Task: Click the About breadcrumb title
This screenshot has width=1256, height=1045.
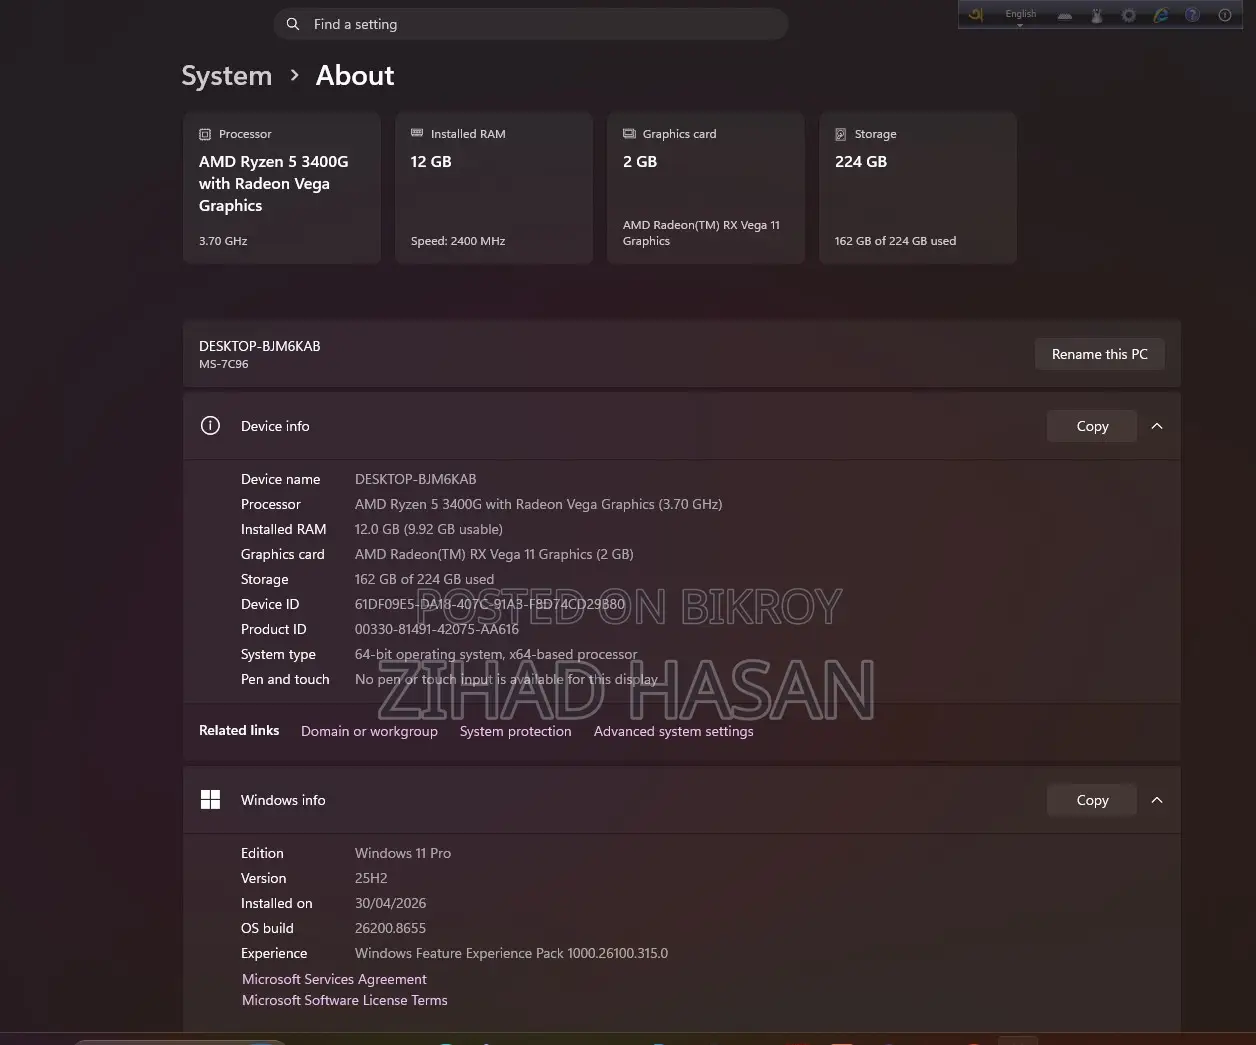Action: coord(355,76)
